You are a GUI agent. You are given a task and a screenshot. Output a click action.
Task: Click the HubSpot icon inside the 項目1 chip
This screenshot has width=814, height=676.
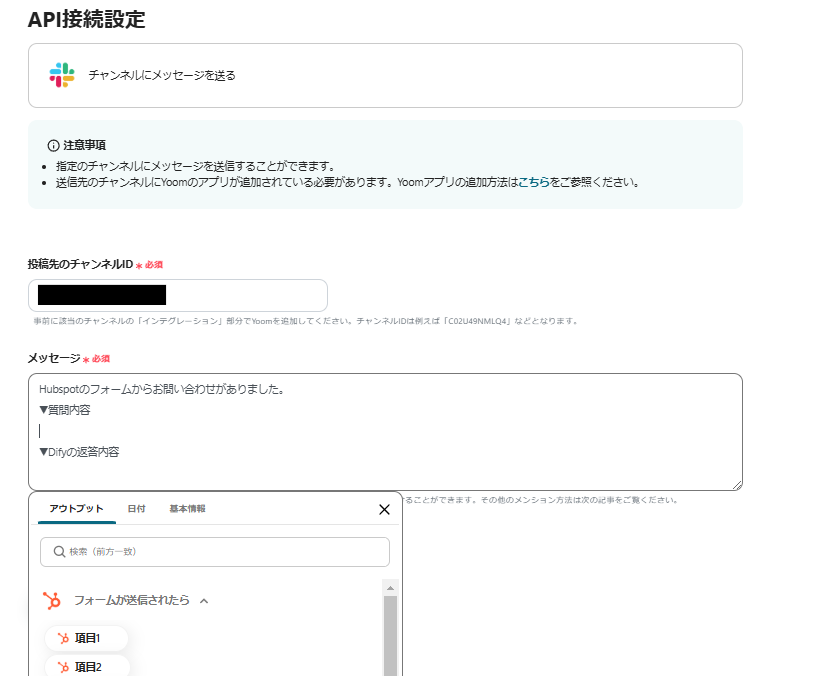(x=63, y=638)
